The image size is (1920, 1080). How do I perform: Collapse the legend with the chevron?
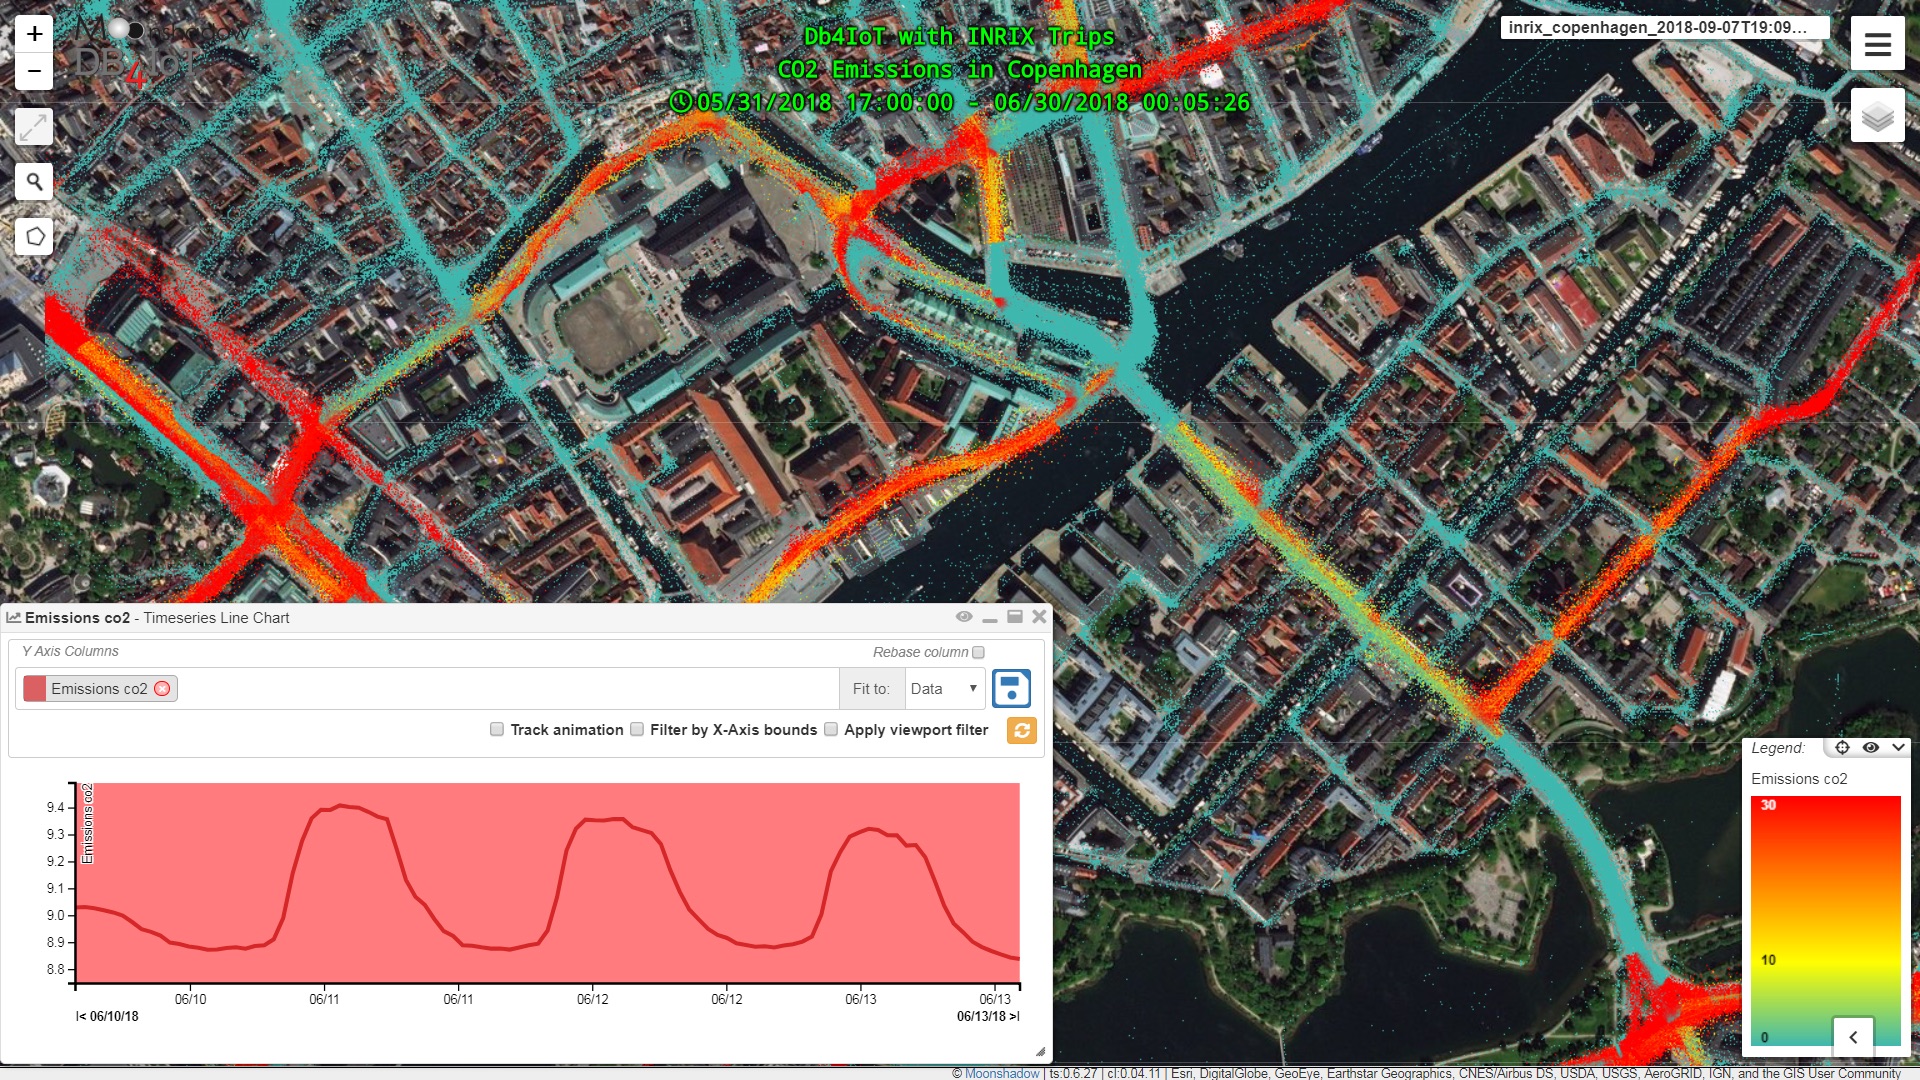point(1898,747)
